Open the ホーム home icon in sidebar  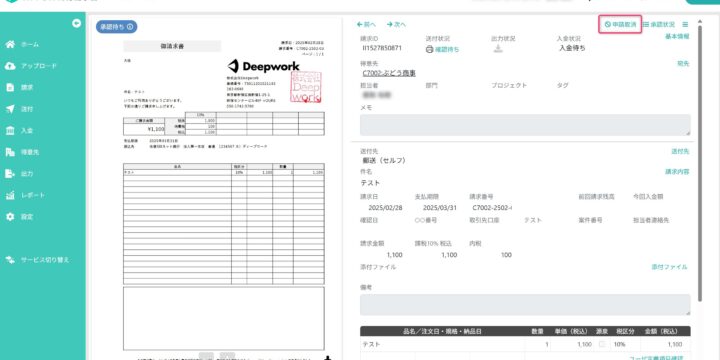[10, 45]
